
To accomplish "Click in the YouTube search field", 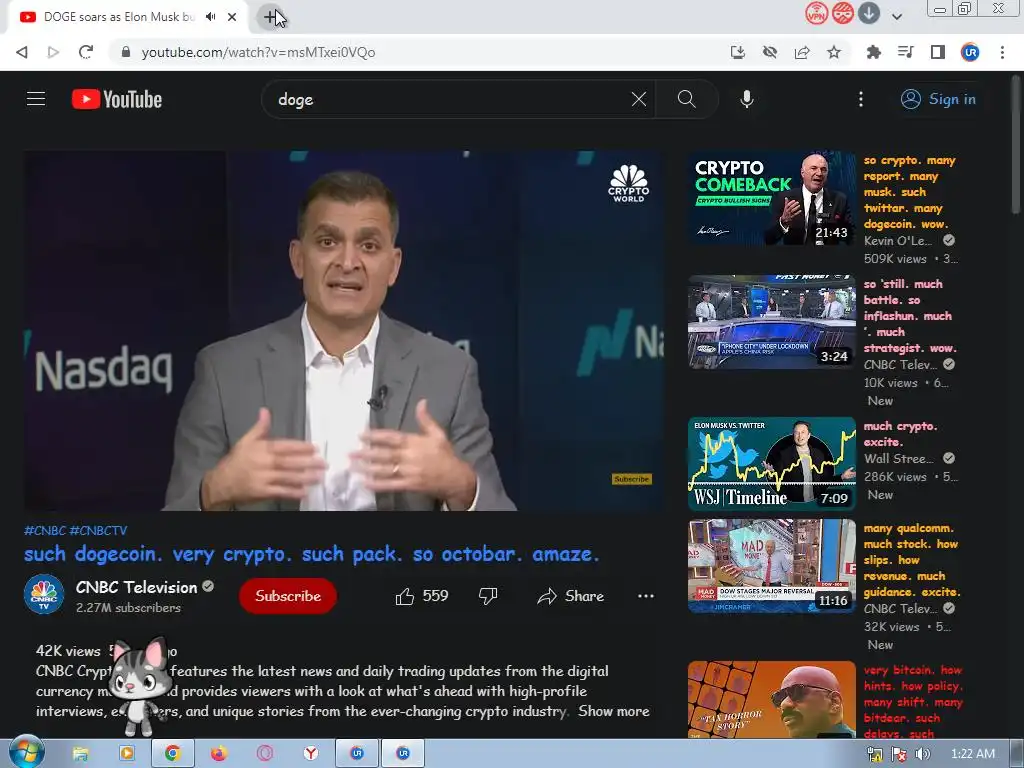I will tap(451, 99).
